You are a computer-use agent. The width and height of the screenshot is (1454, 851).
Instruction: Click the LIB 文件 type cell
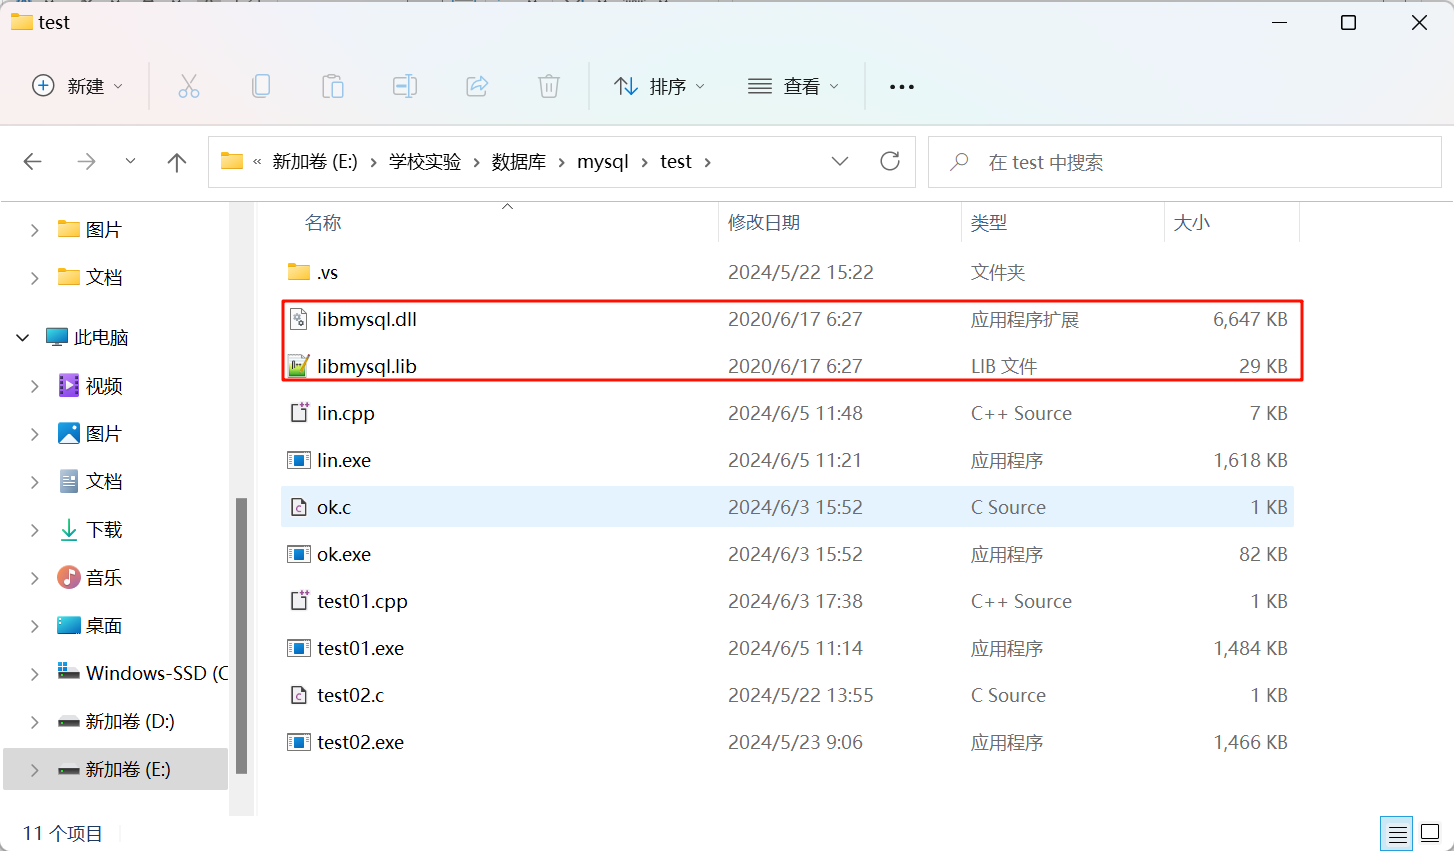click(x=1004, y=366)
